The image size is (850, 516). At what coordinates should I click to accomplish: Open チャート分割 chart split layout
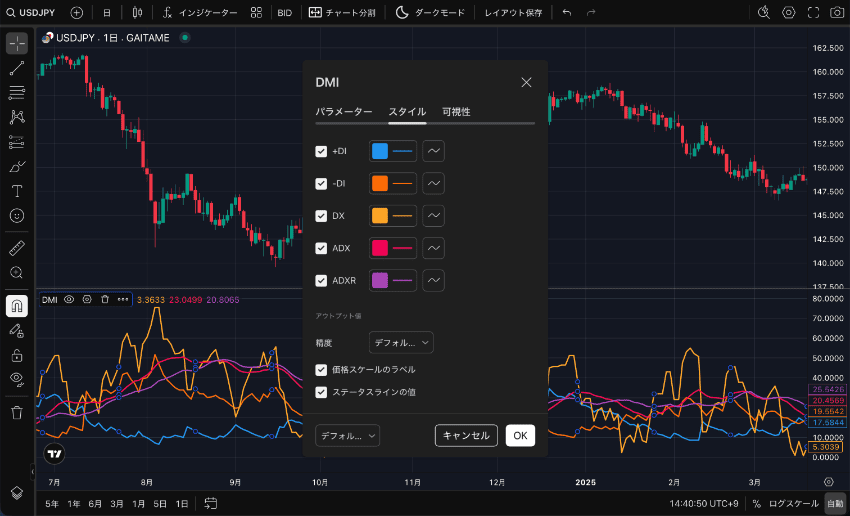pyautogui.click(x=342, y=12)
